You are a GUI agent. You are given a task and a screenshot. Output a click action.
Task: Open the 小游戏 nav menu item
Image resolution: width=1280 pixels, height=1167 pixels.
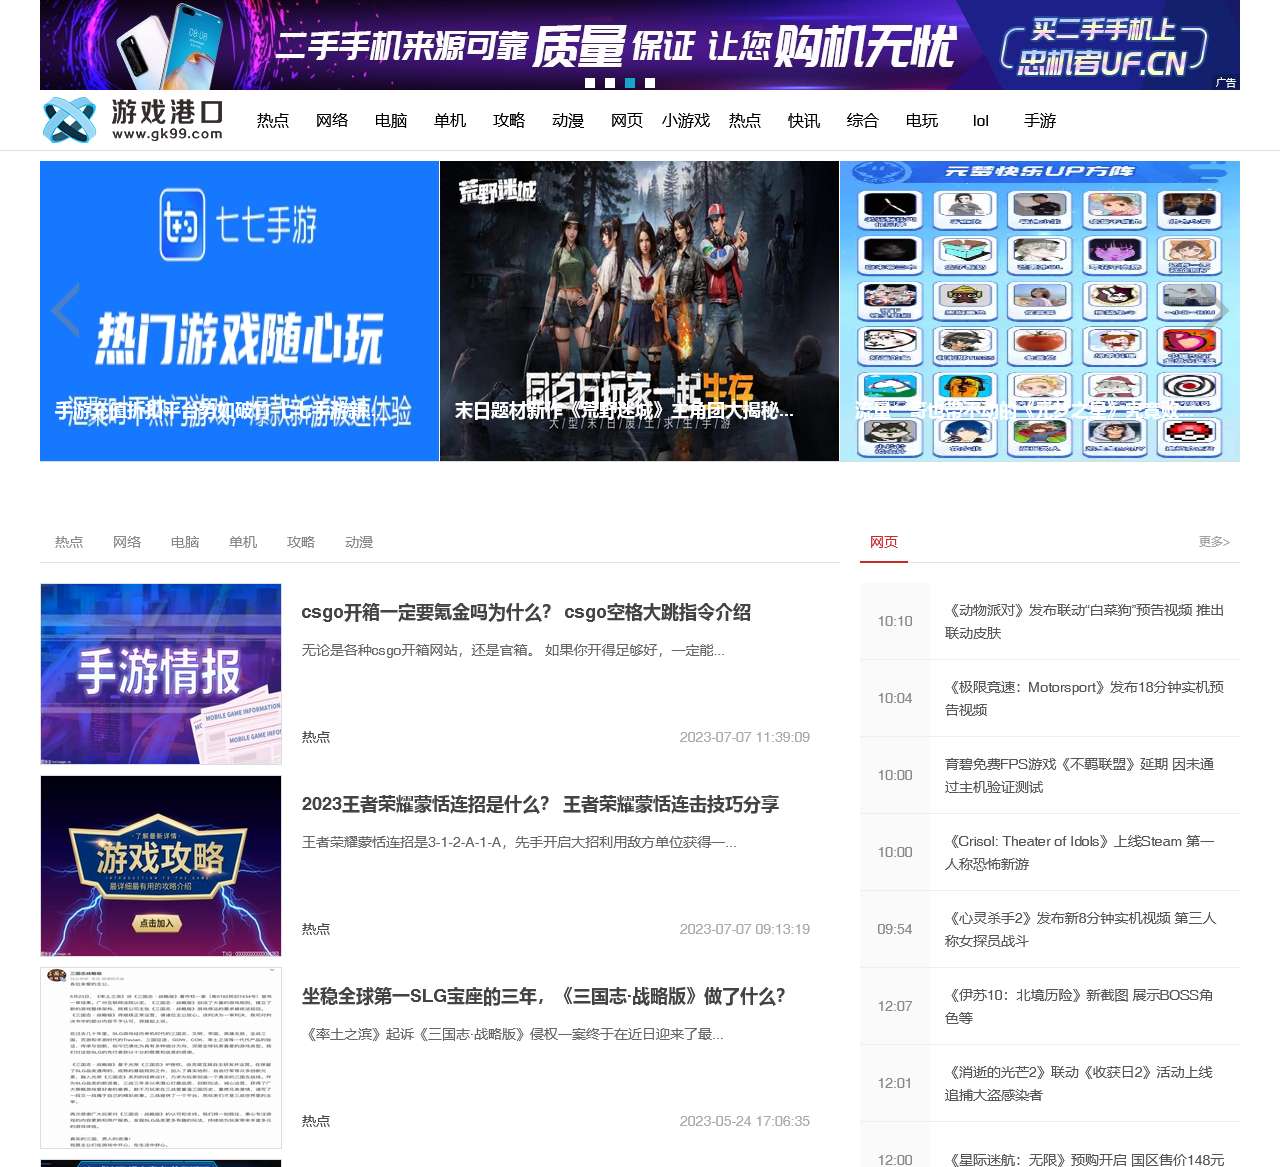coord(685,120)
